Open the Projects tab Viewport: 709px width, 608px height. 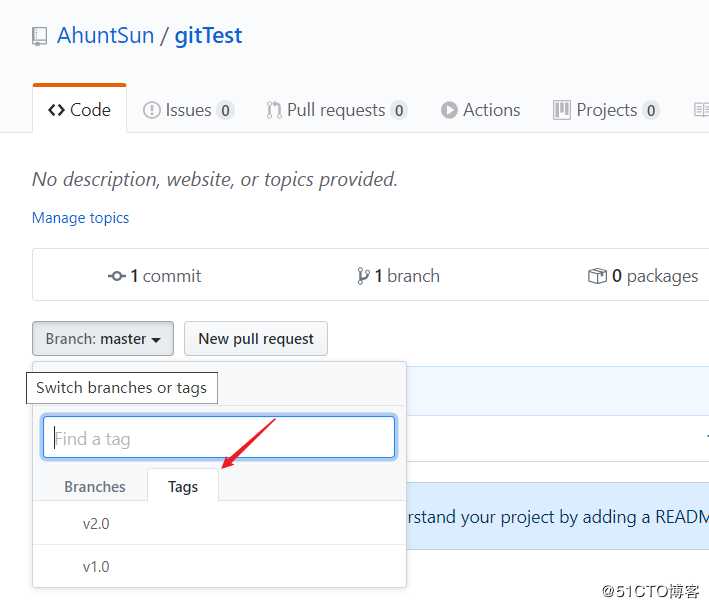point(606,110)
